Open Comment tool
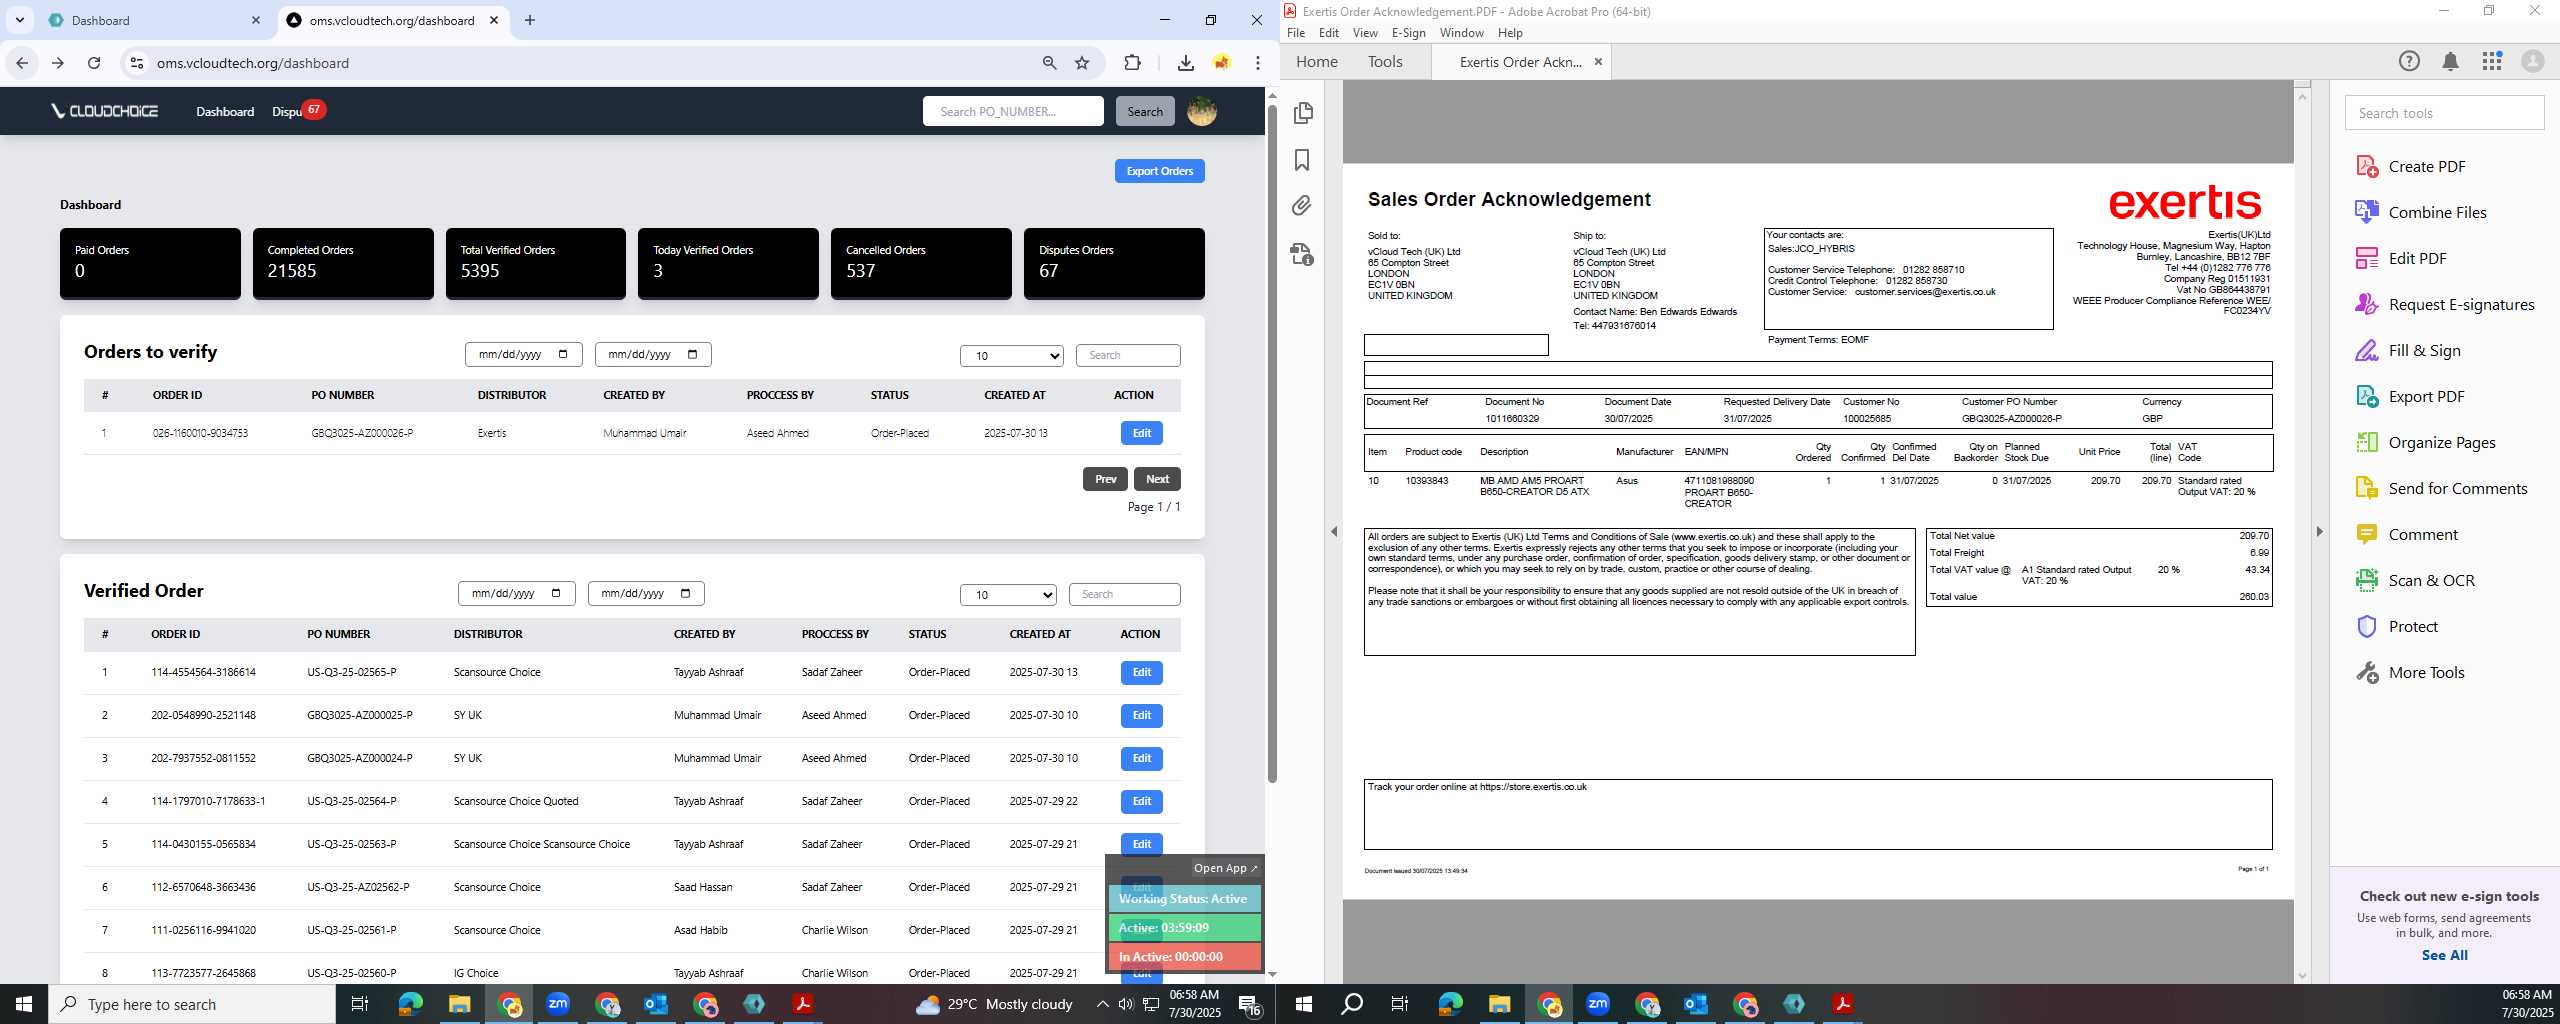This screenshot has height=1024, width=2560. coord(2407,534)
